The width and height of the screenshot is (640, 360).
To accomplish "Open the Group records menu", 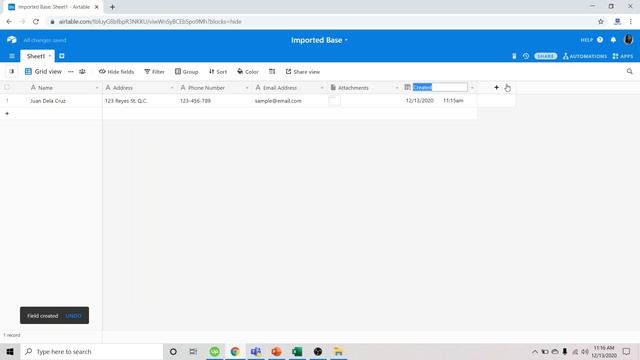I will pyautogui.click(x=187, y=71).
